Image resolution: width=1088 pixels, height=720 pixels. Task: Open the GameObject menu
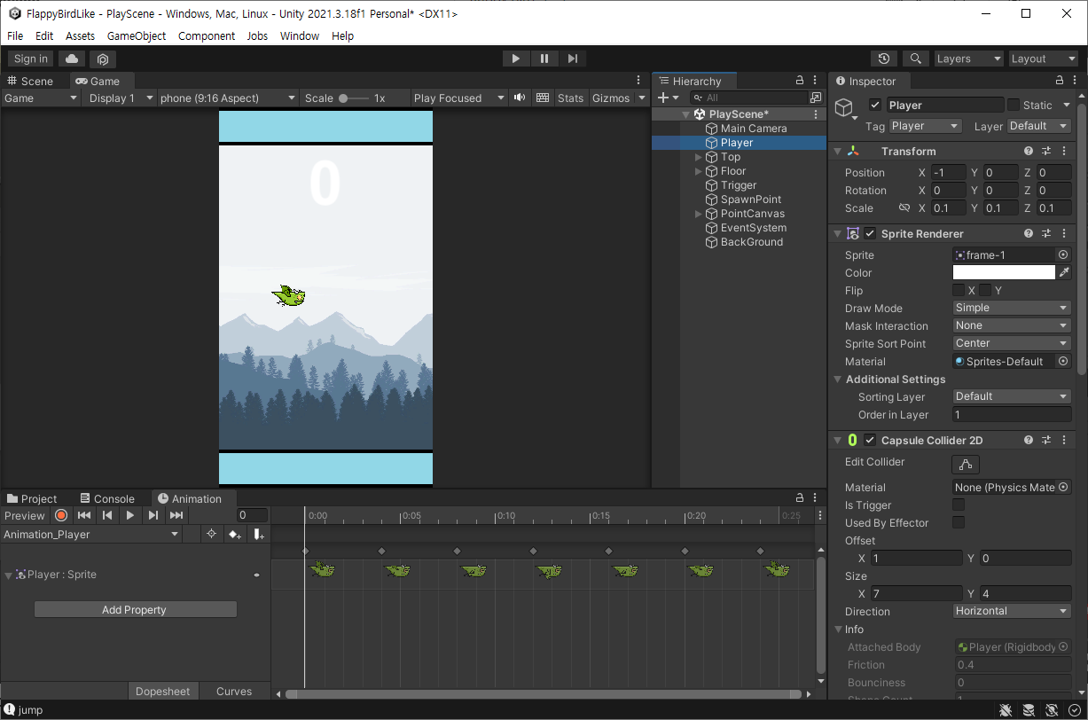136,36
